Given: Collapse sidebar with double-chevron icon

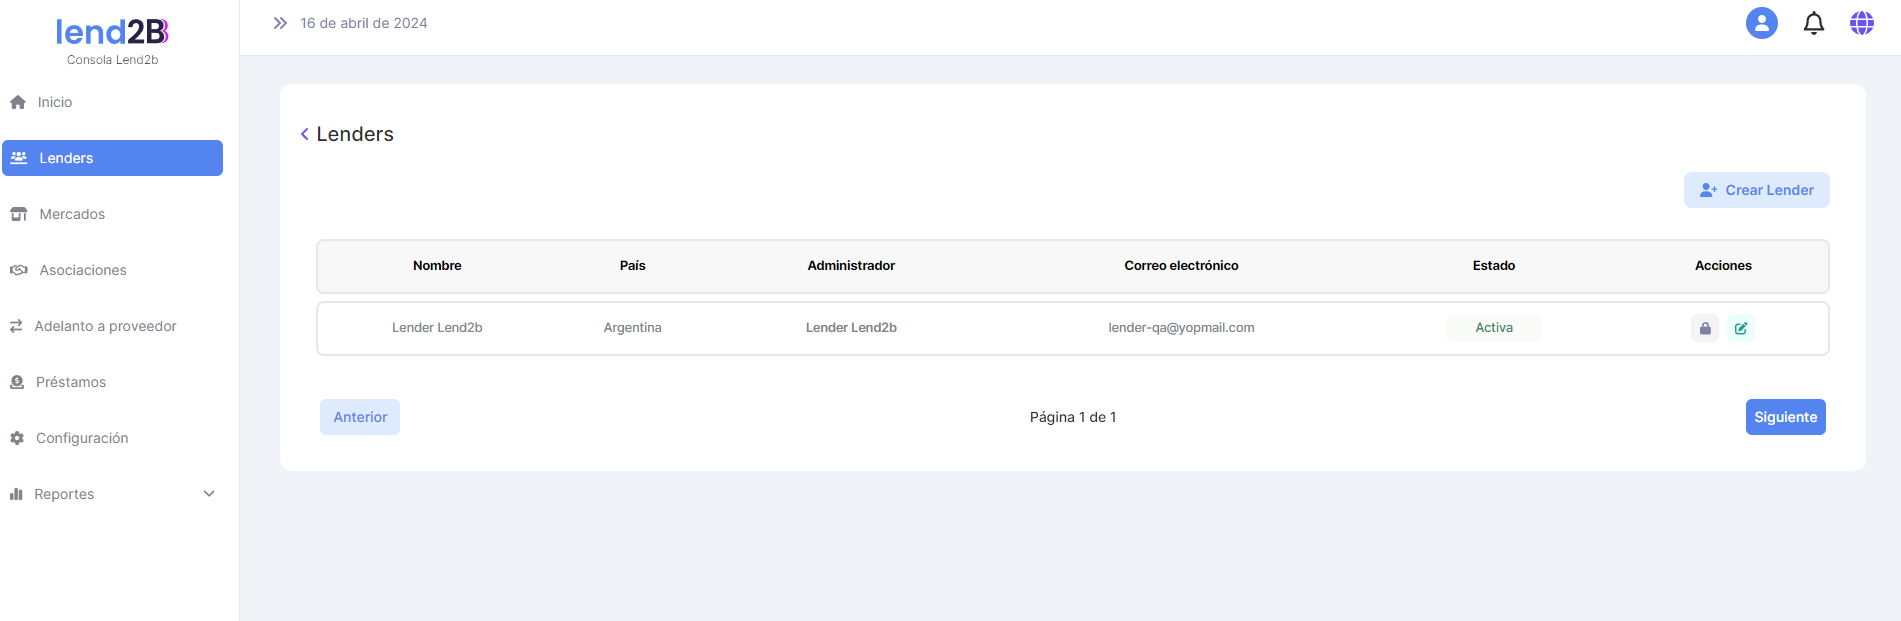Looking at the screenshot, I should click(x=280, y=23).
